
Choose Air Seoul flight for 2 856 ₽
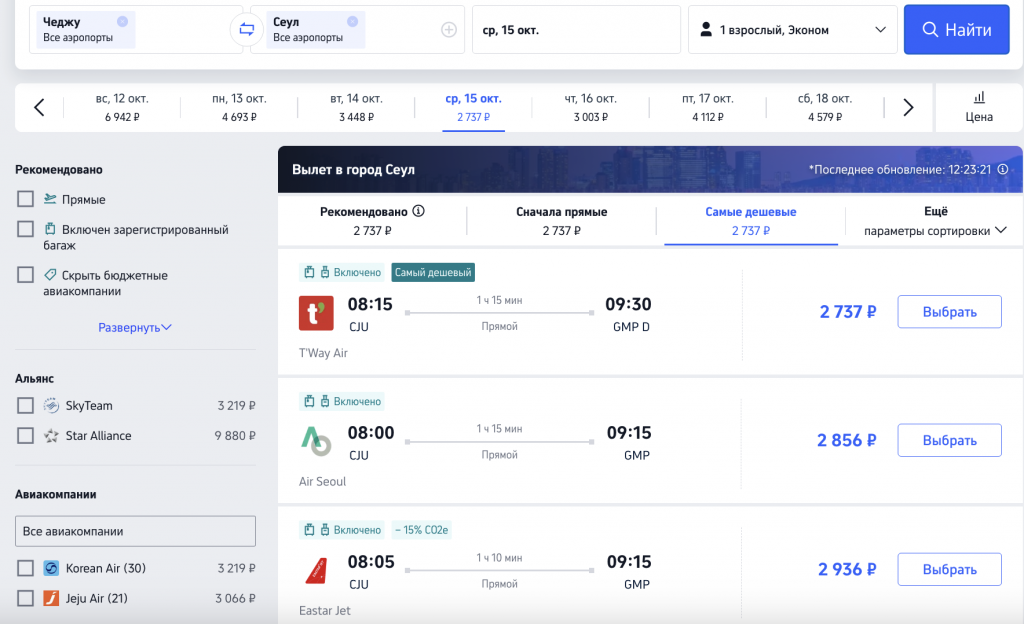[x=950, y=440]
